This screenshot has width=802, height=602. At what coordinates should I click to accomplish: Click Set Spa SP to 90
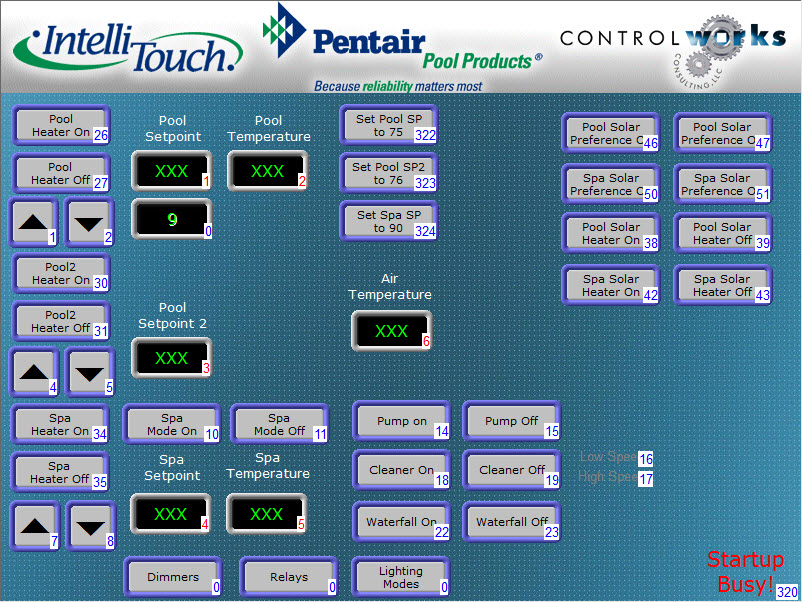389,221
